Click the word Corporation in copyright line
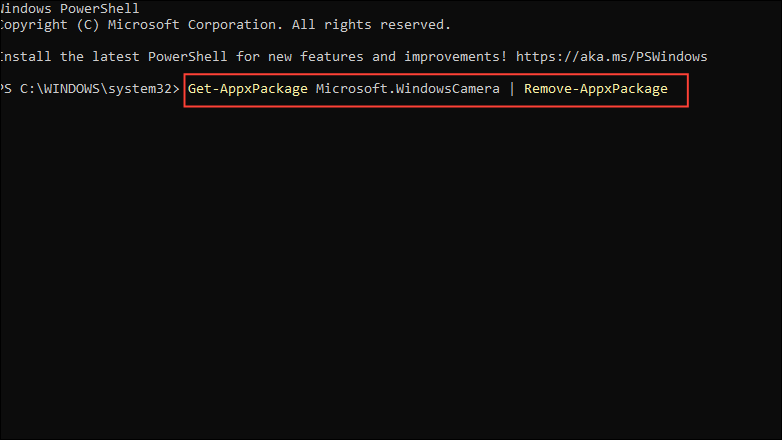 point(232,24)
